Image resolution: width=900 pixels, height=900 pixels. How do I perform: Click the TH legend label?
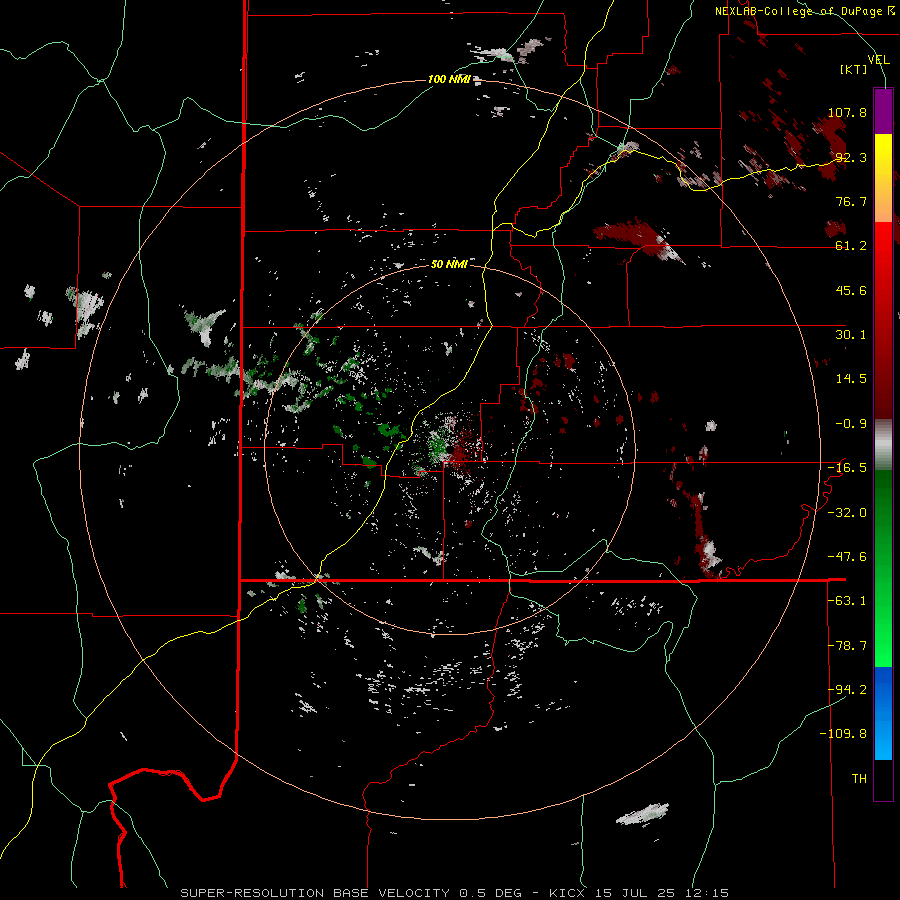859,779
